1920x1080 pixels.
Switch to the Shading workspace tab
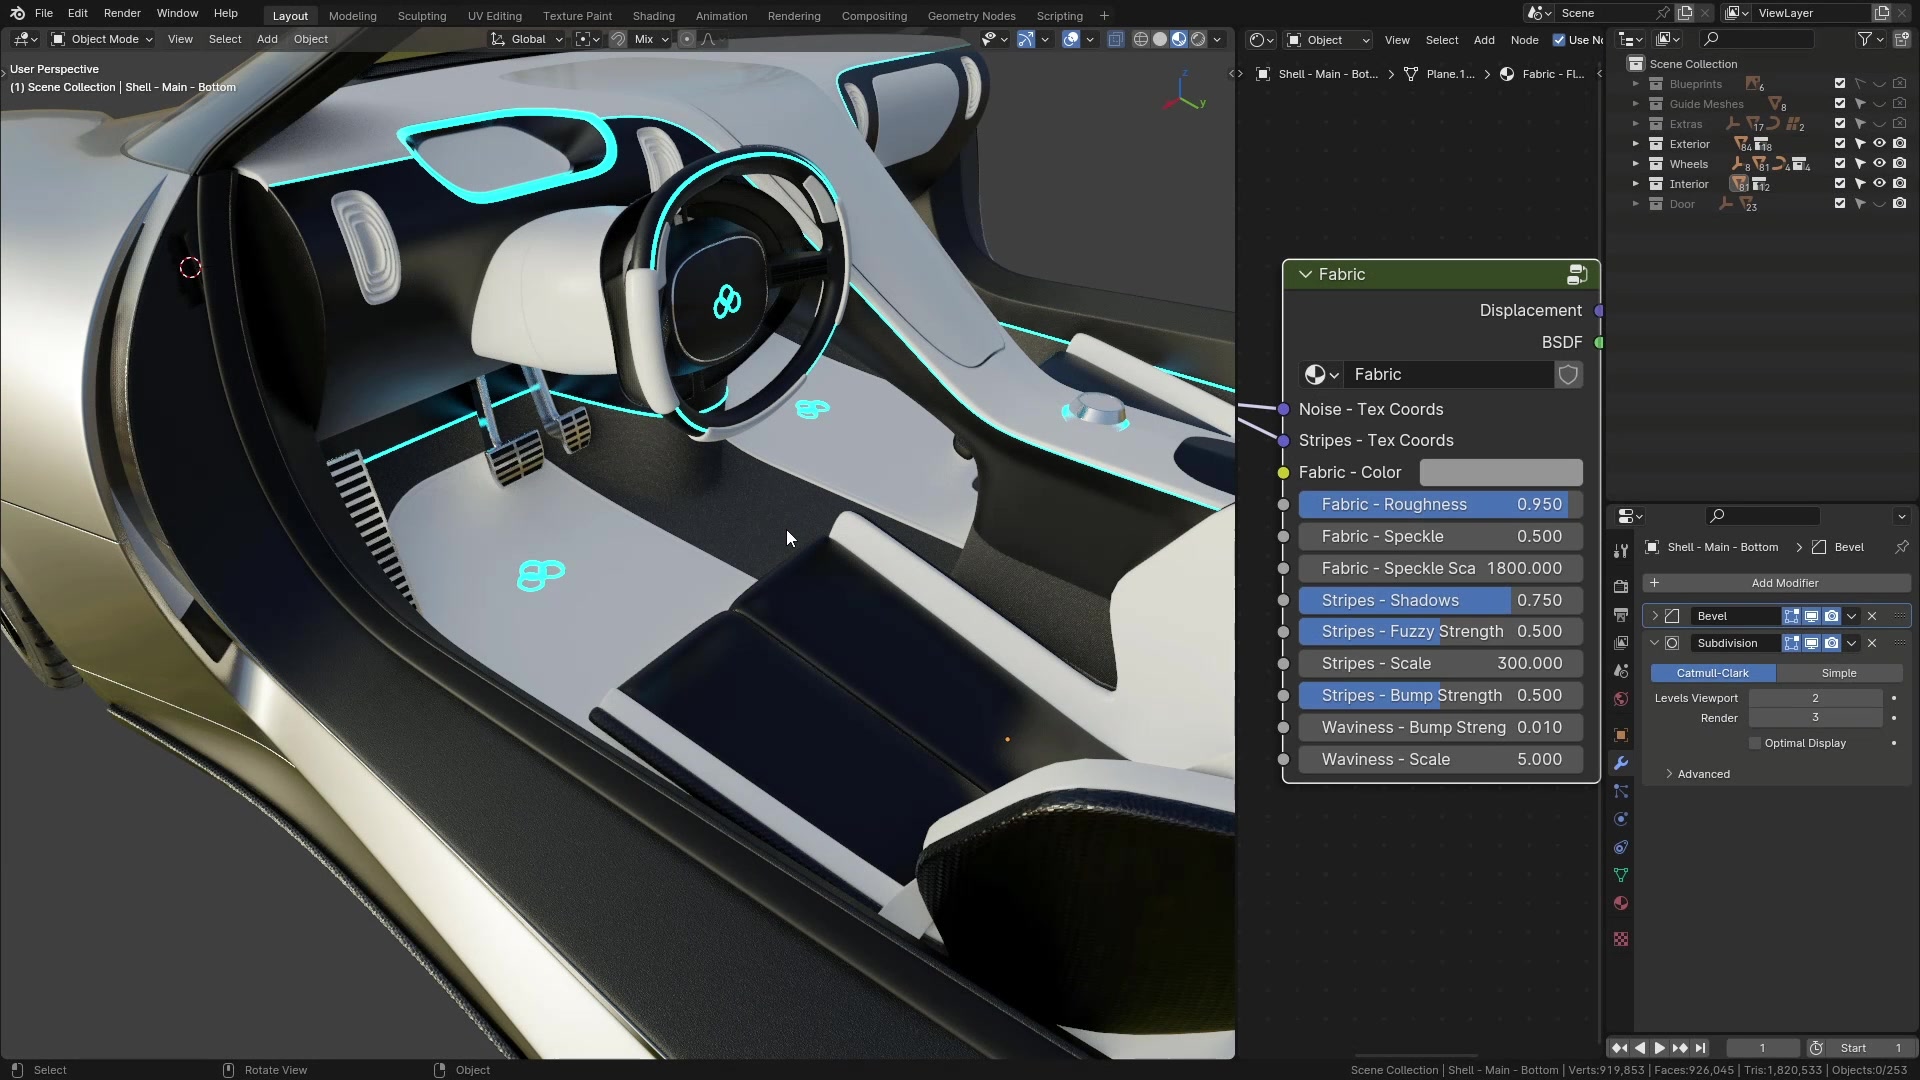coord(653,16)
